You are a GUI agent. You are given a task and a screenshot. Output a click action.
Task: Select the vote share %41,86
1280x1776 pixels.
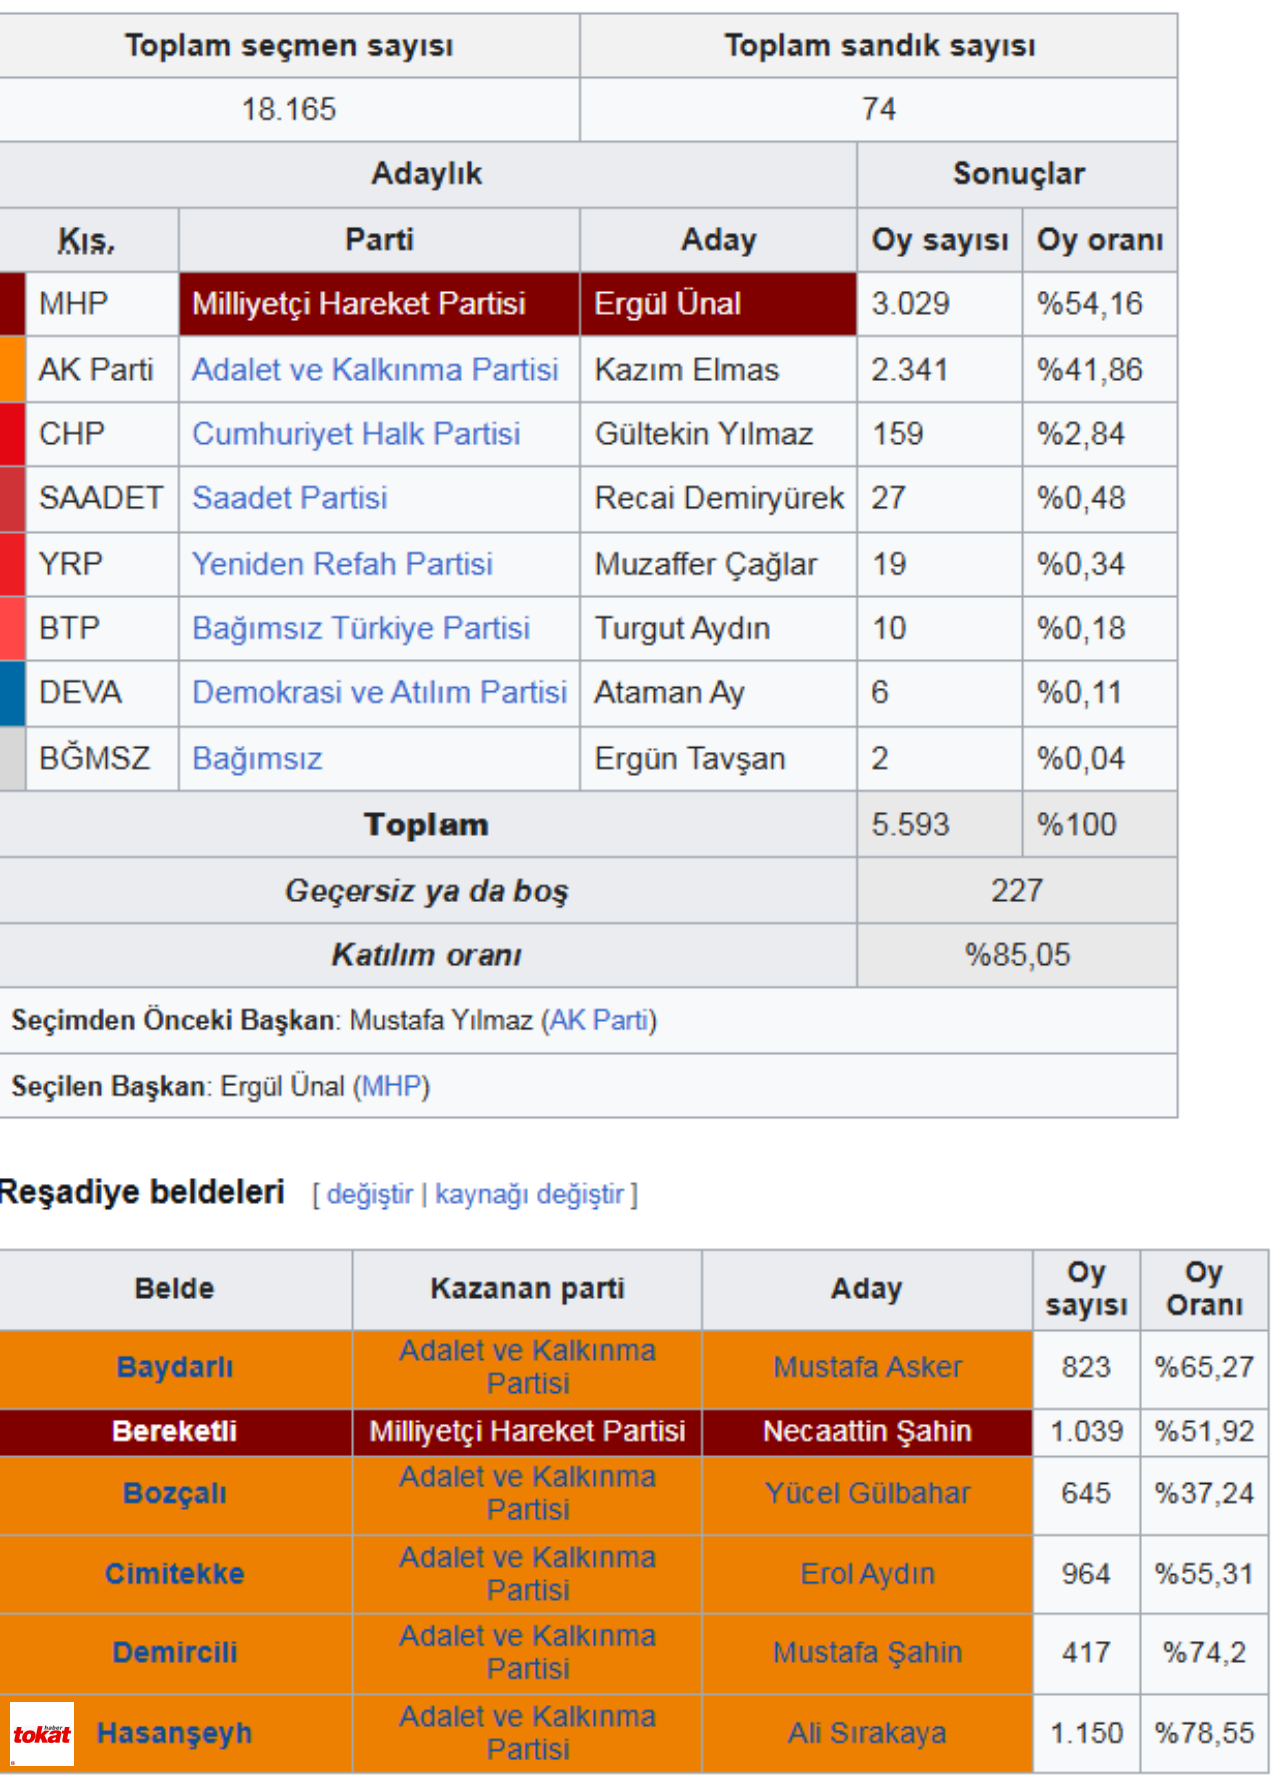tap(1089, 369)
